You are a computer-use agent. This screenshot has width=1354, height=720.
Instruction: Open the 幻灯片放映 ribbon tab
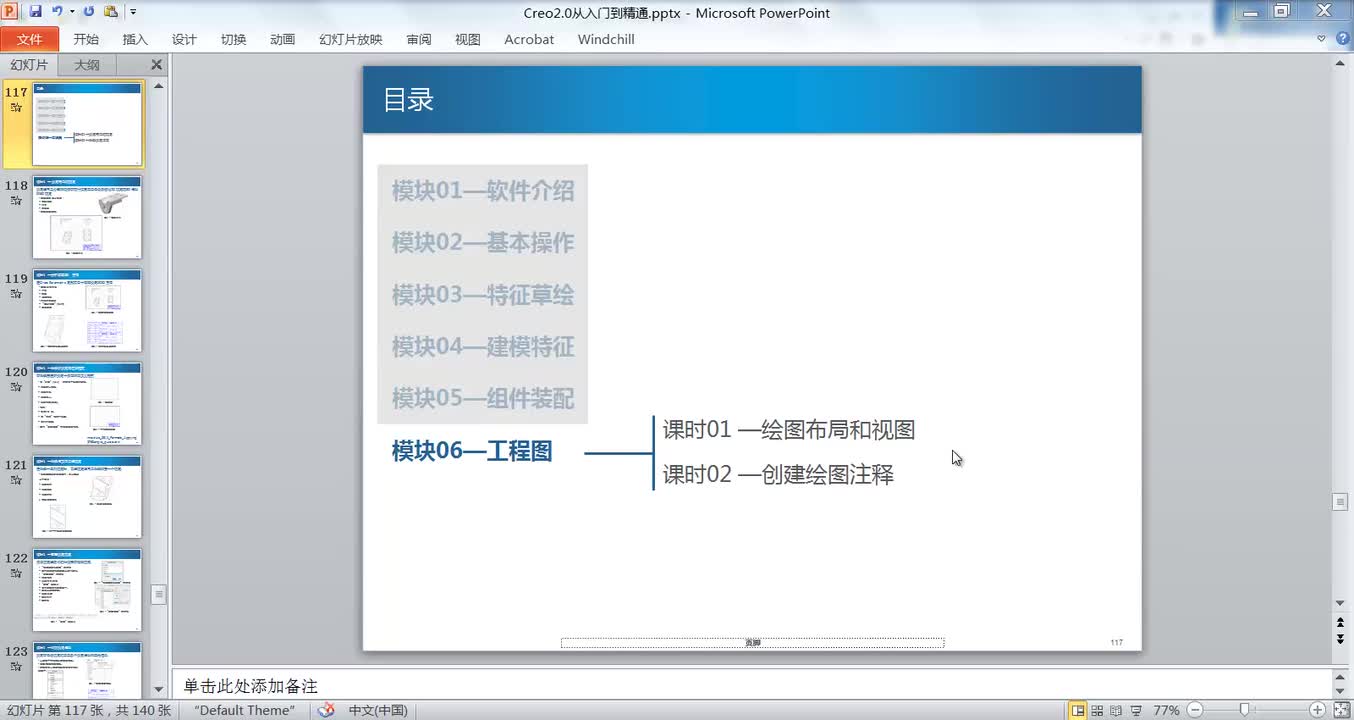coord(351,39)
